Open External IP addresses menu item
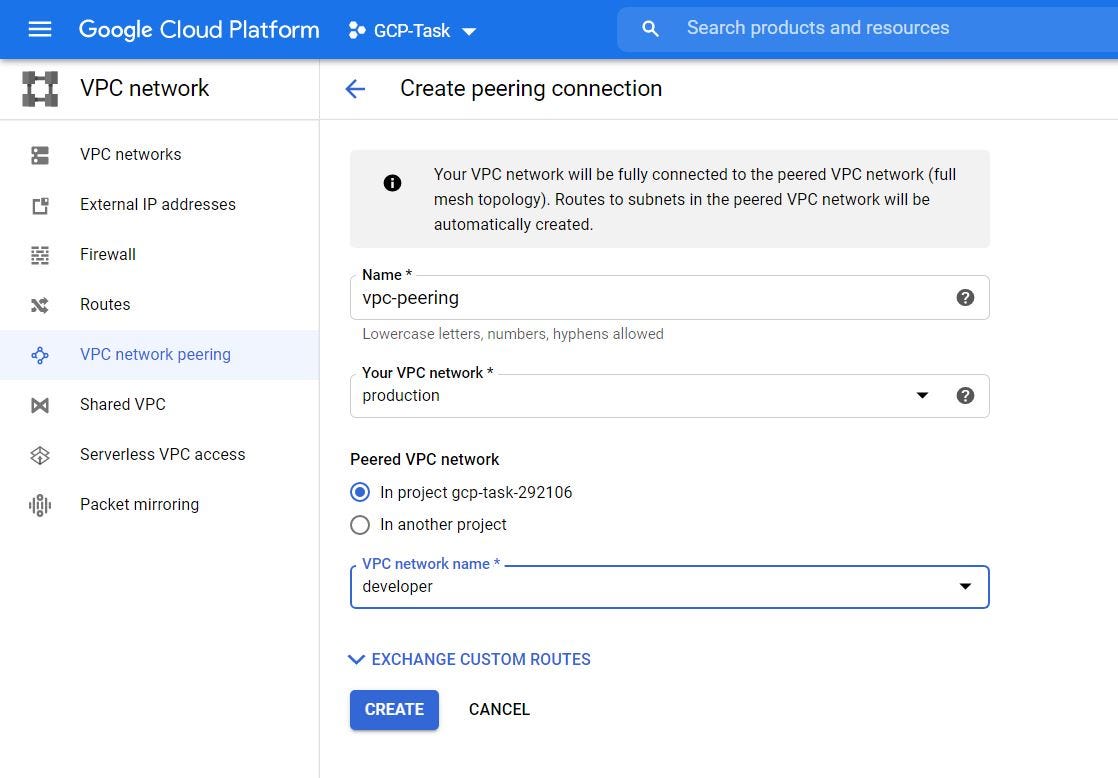The height and width of the screenshot is (778, 1118). pos(160,205)
